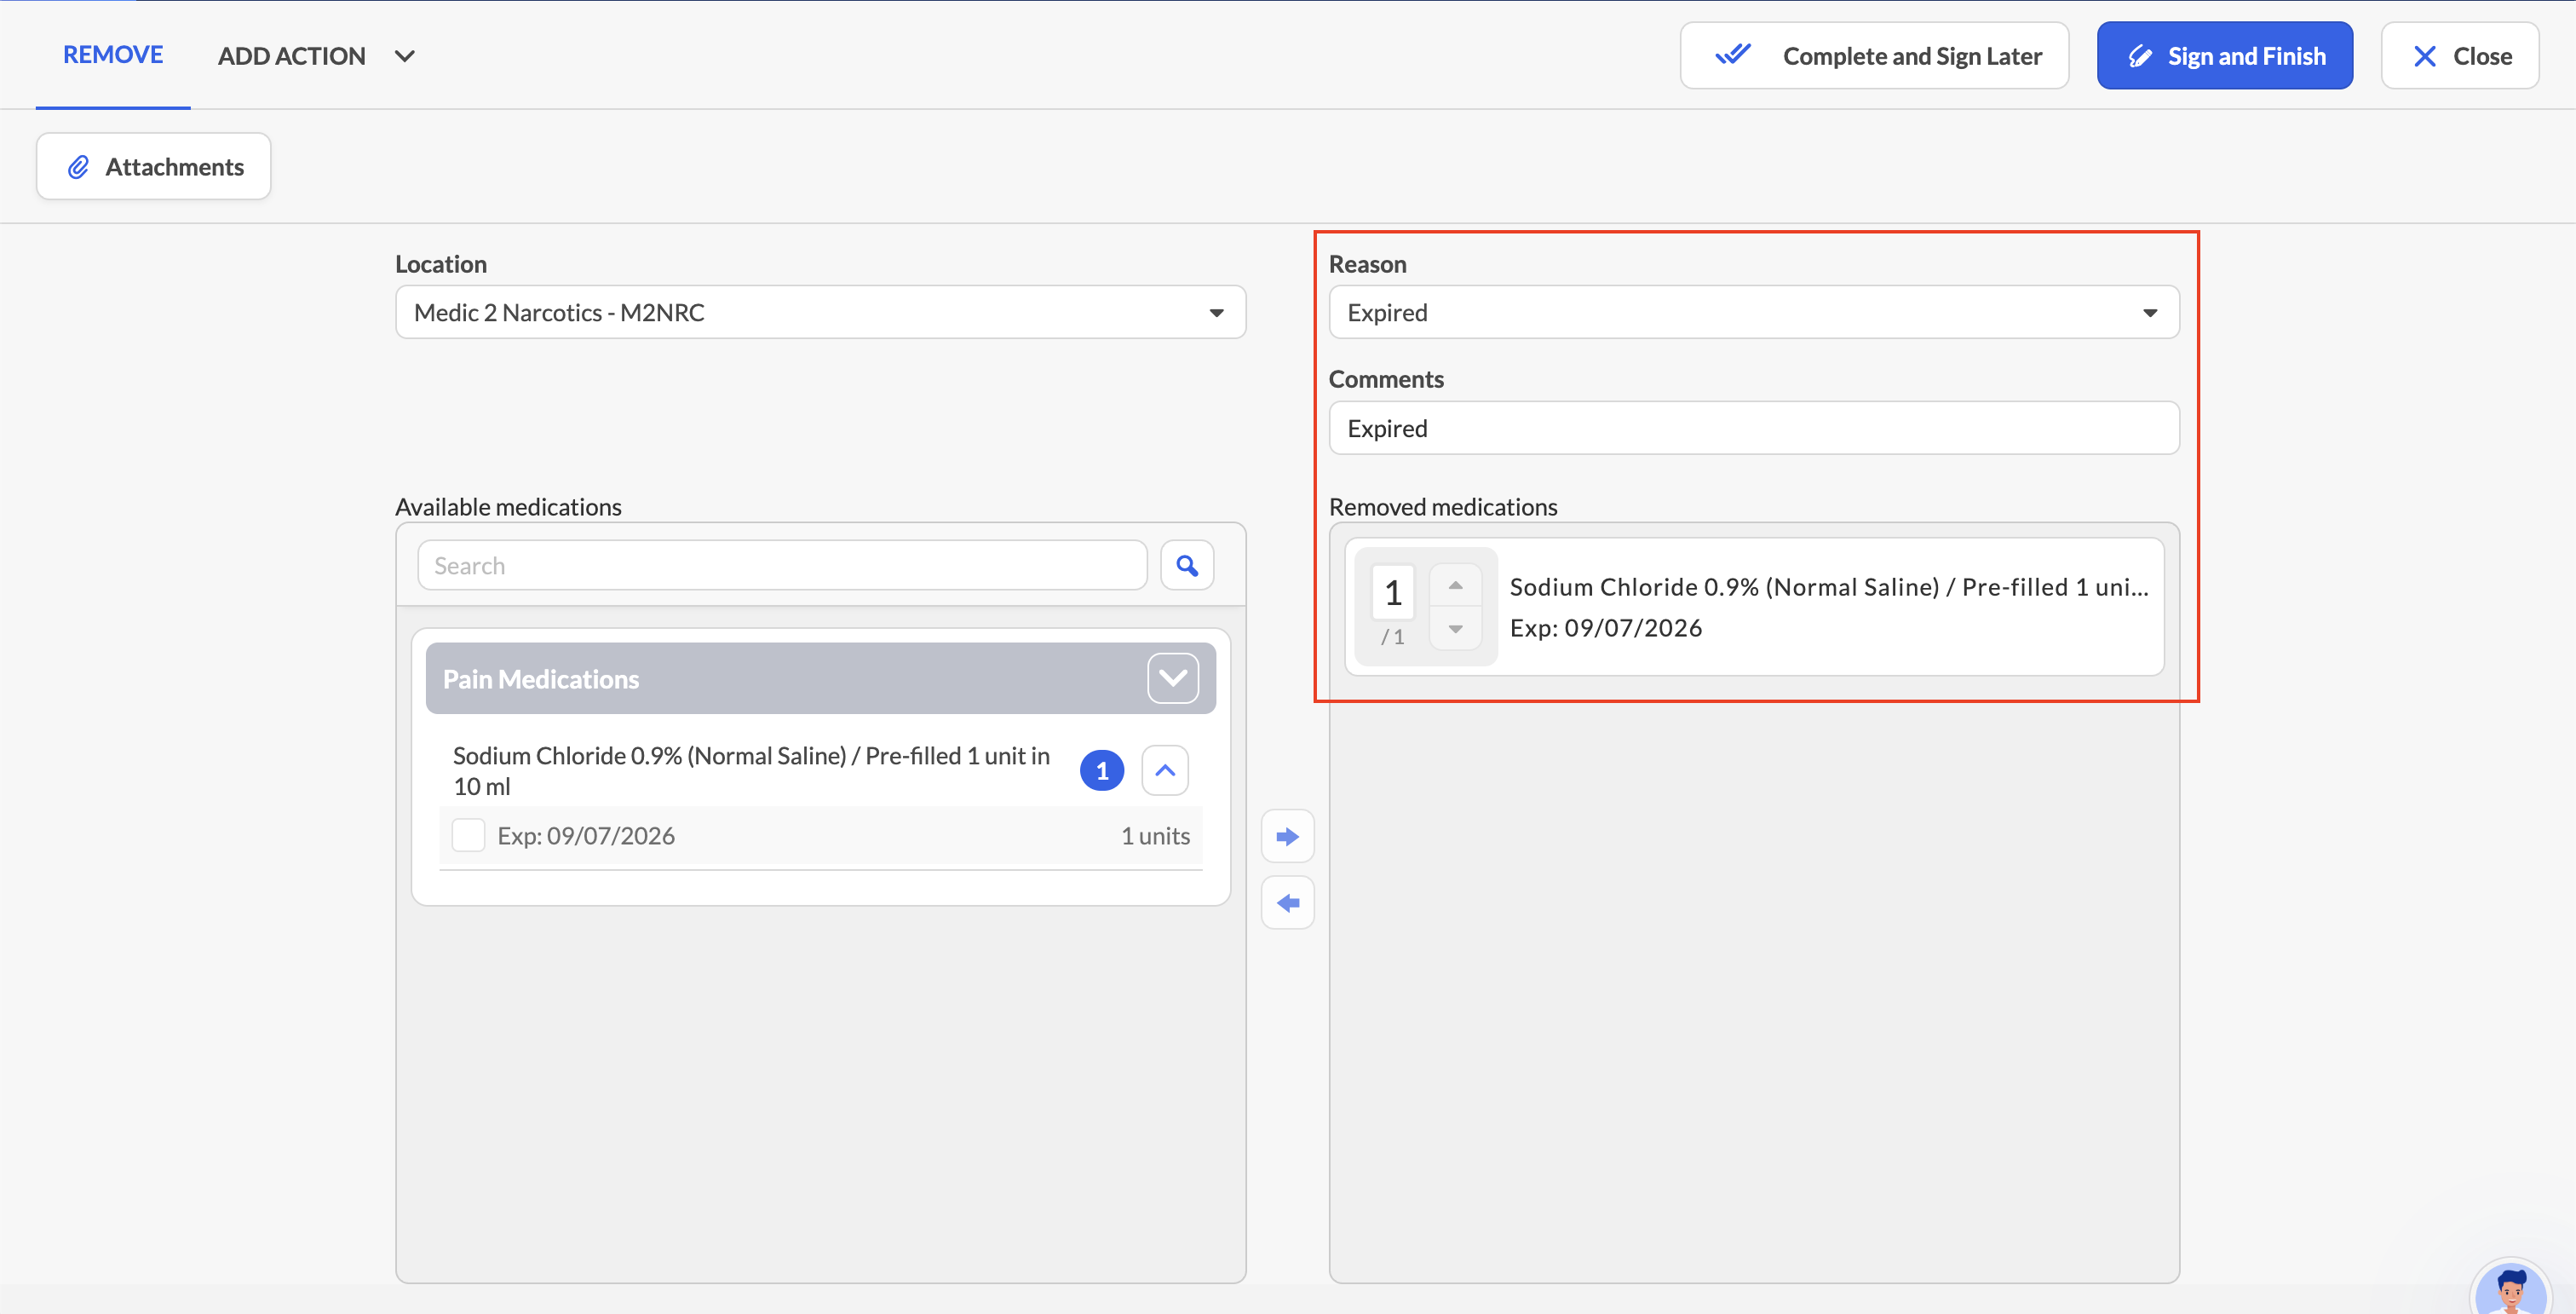The height and width of the screenshot is (1314, 2576).
Task: Move selected medication right with arrow
Action: [x=1288, y=837]
